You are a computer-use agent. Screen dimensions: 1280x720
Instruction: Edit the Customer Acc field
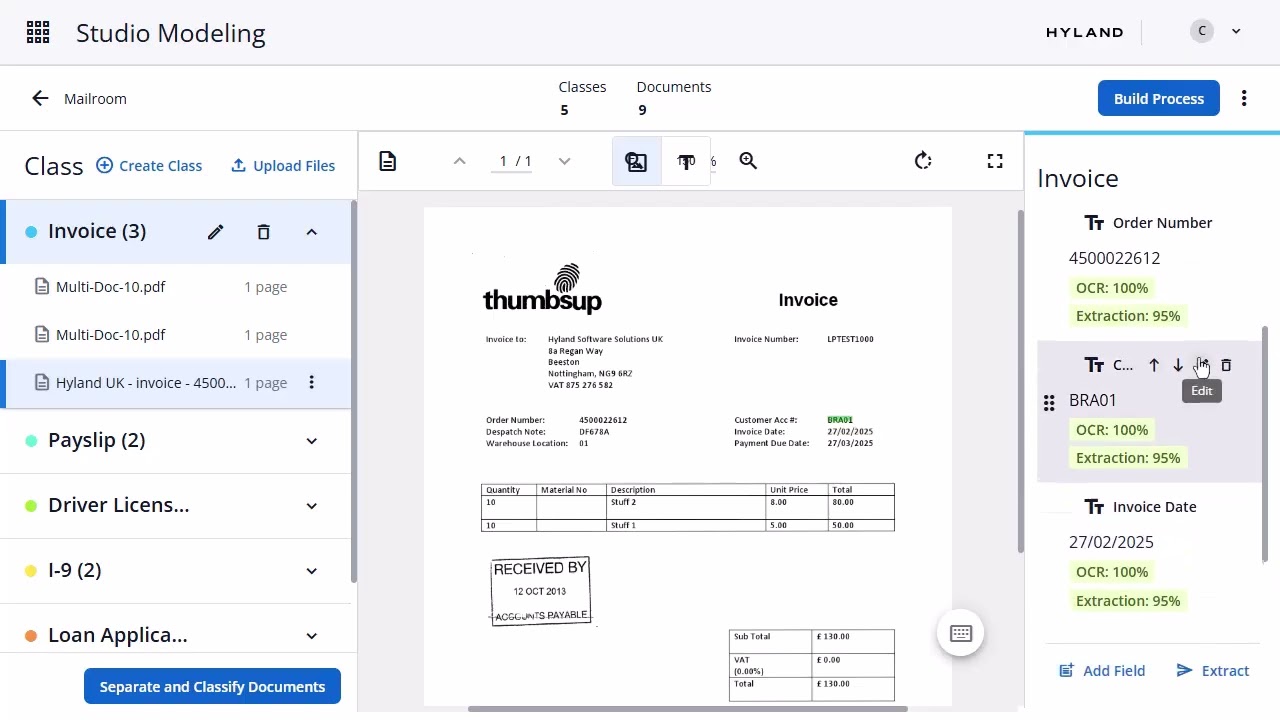(1202, 365)
